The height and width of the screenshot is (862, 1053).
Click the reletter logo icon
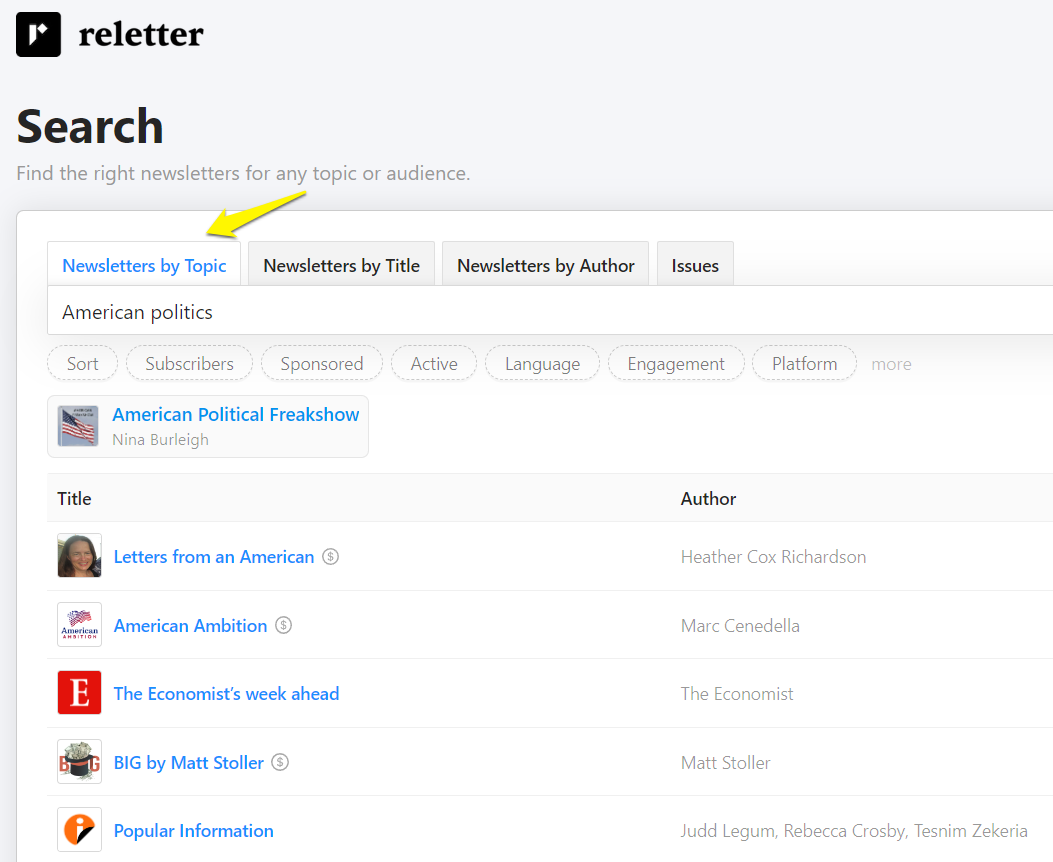(x=37, y=34)
